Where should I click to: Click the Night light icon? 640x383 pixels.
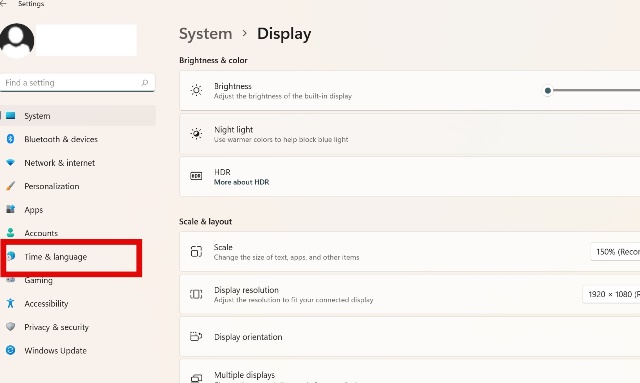196,134
